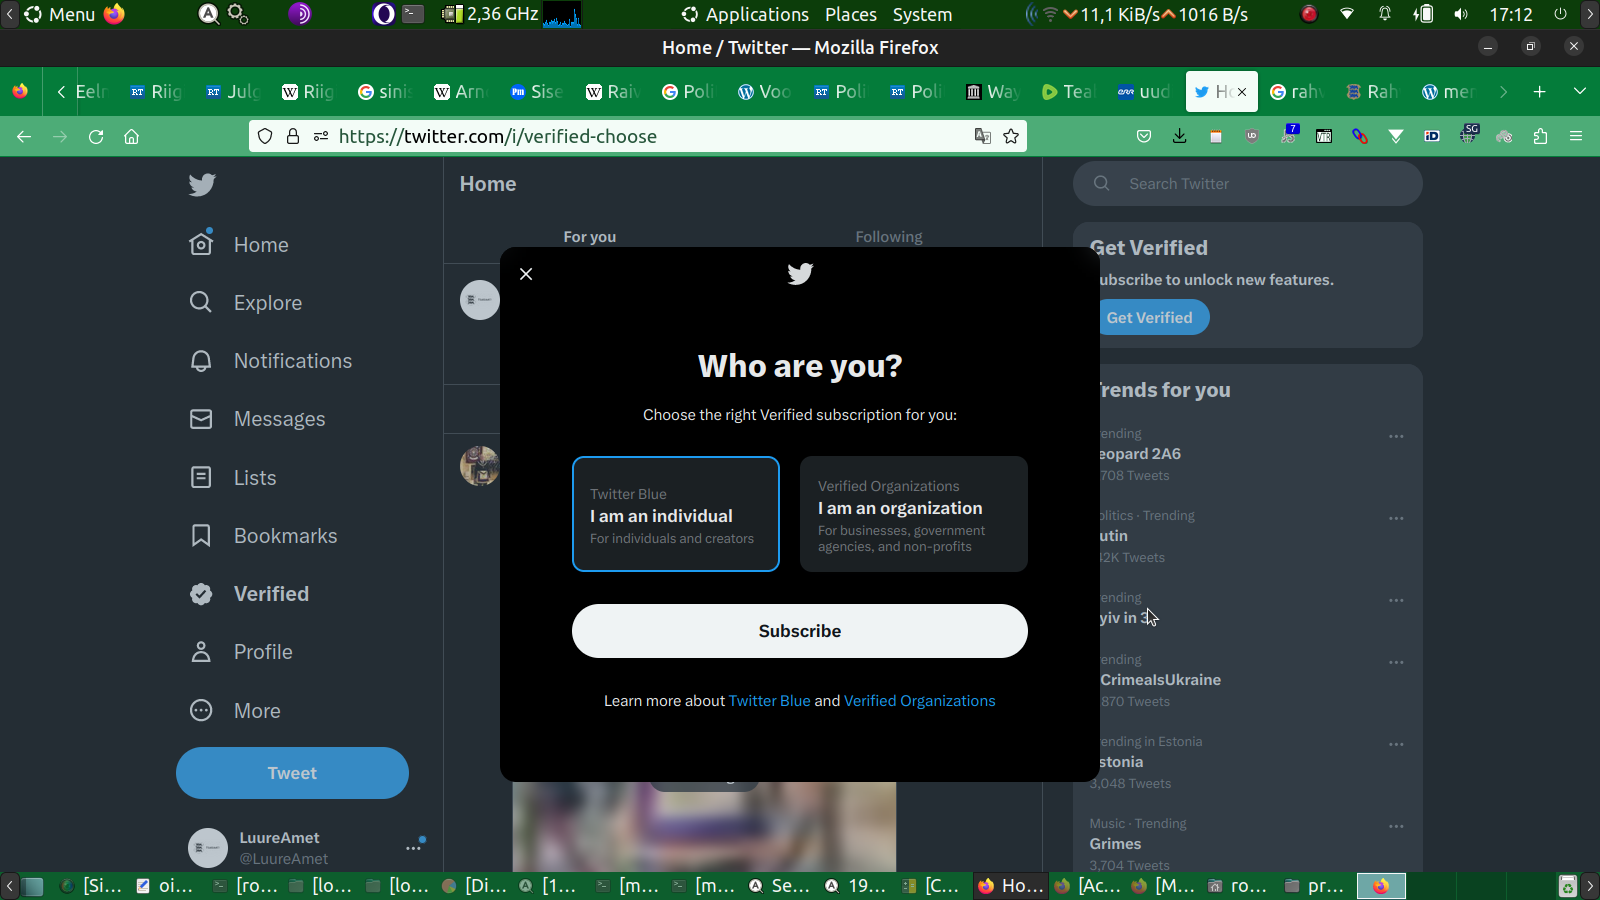Image resolution: width=1600 pixels, height=900 pixels.
Task: Open more options for Leopard 2A6 trend
Action: [1396, 436]
